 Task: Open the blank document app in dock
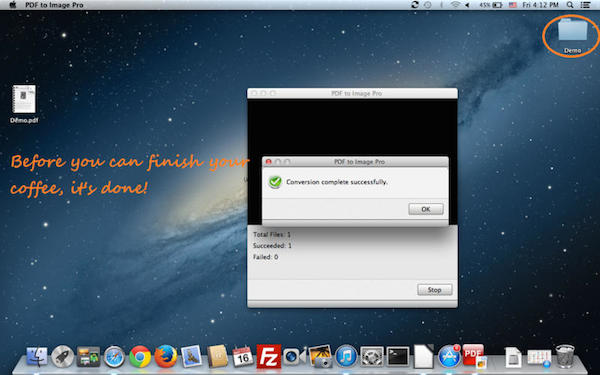(x=424, y=356)
